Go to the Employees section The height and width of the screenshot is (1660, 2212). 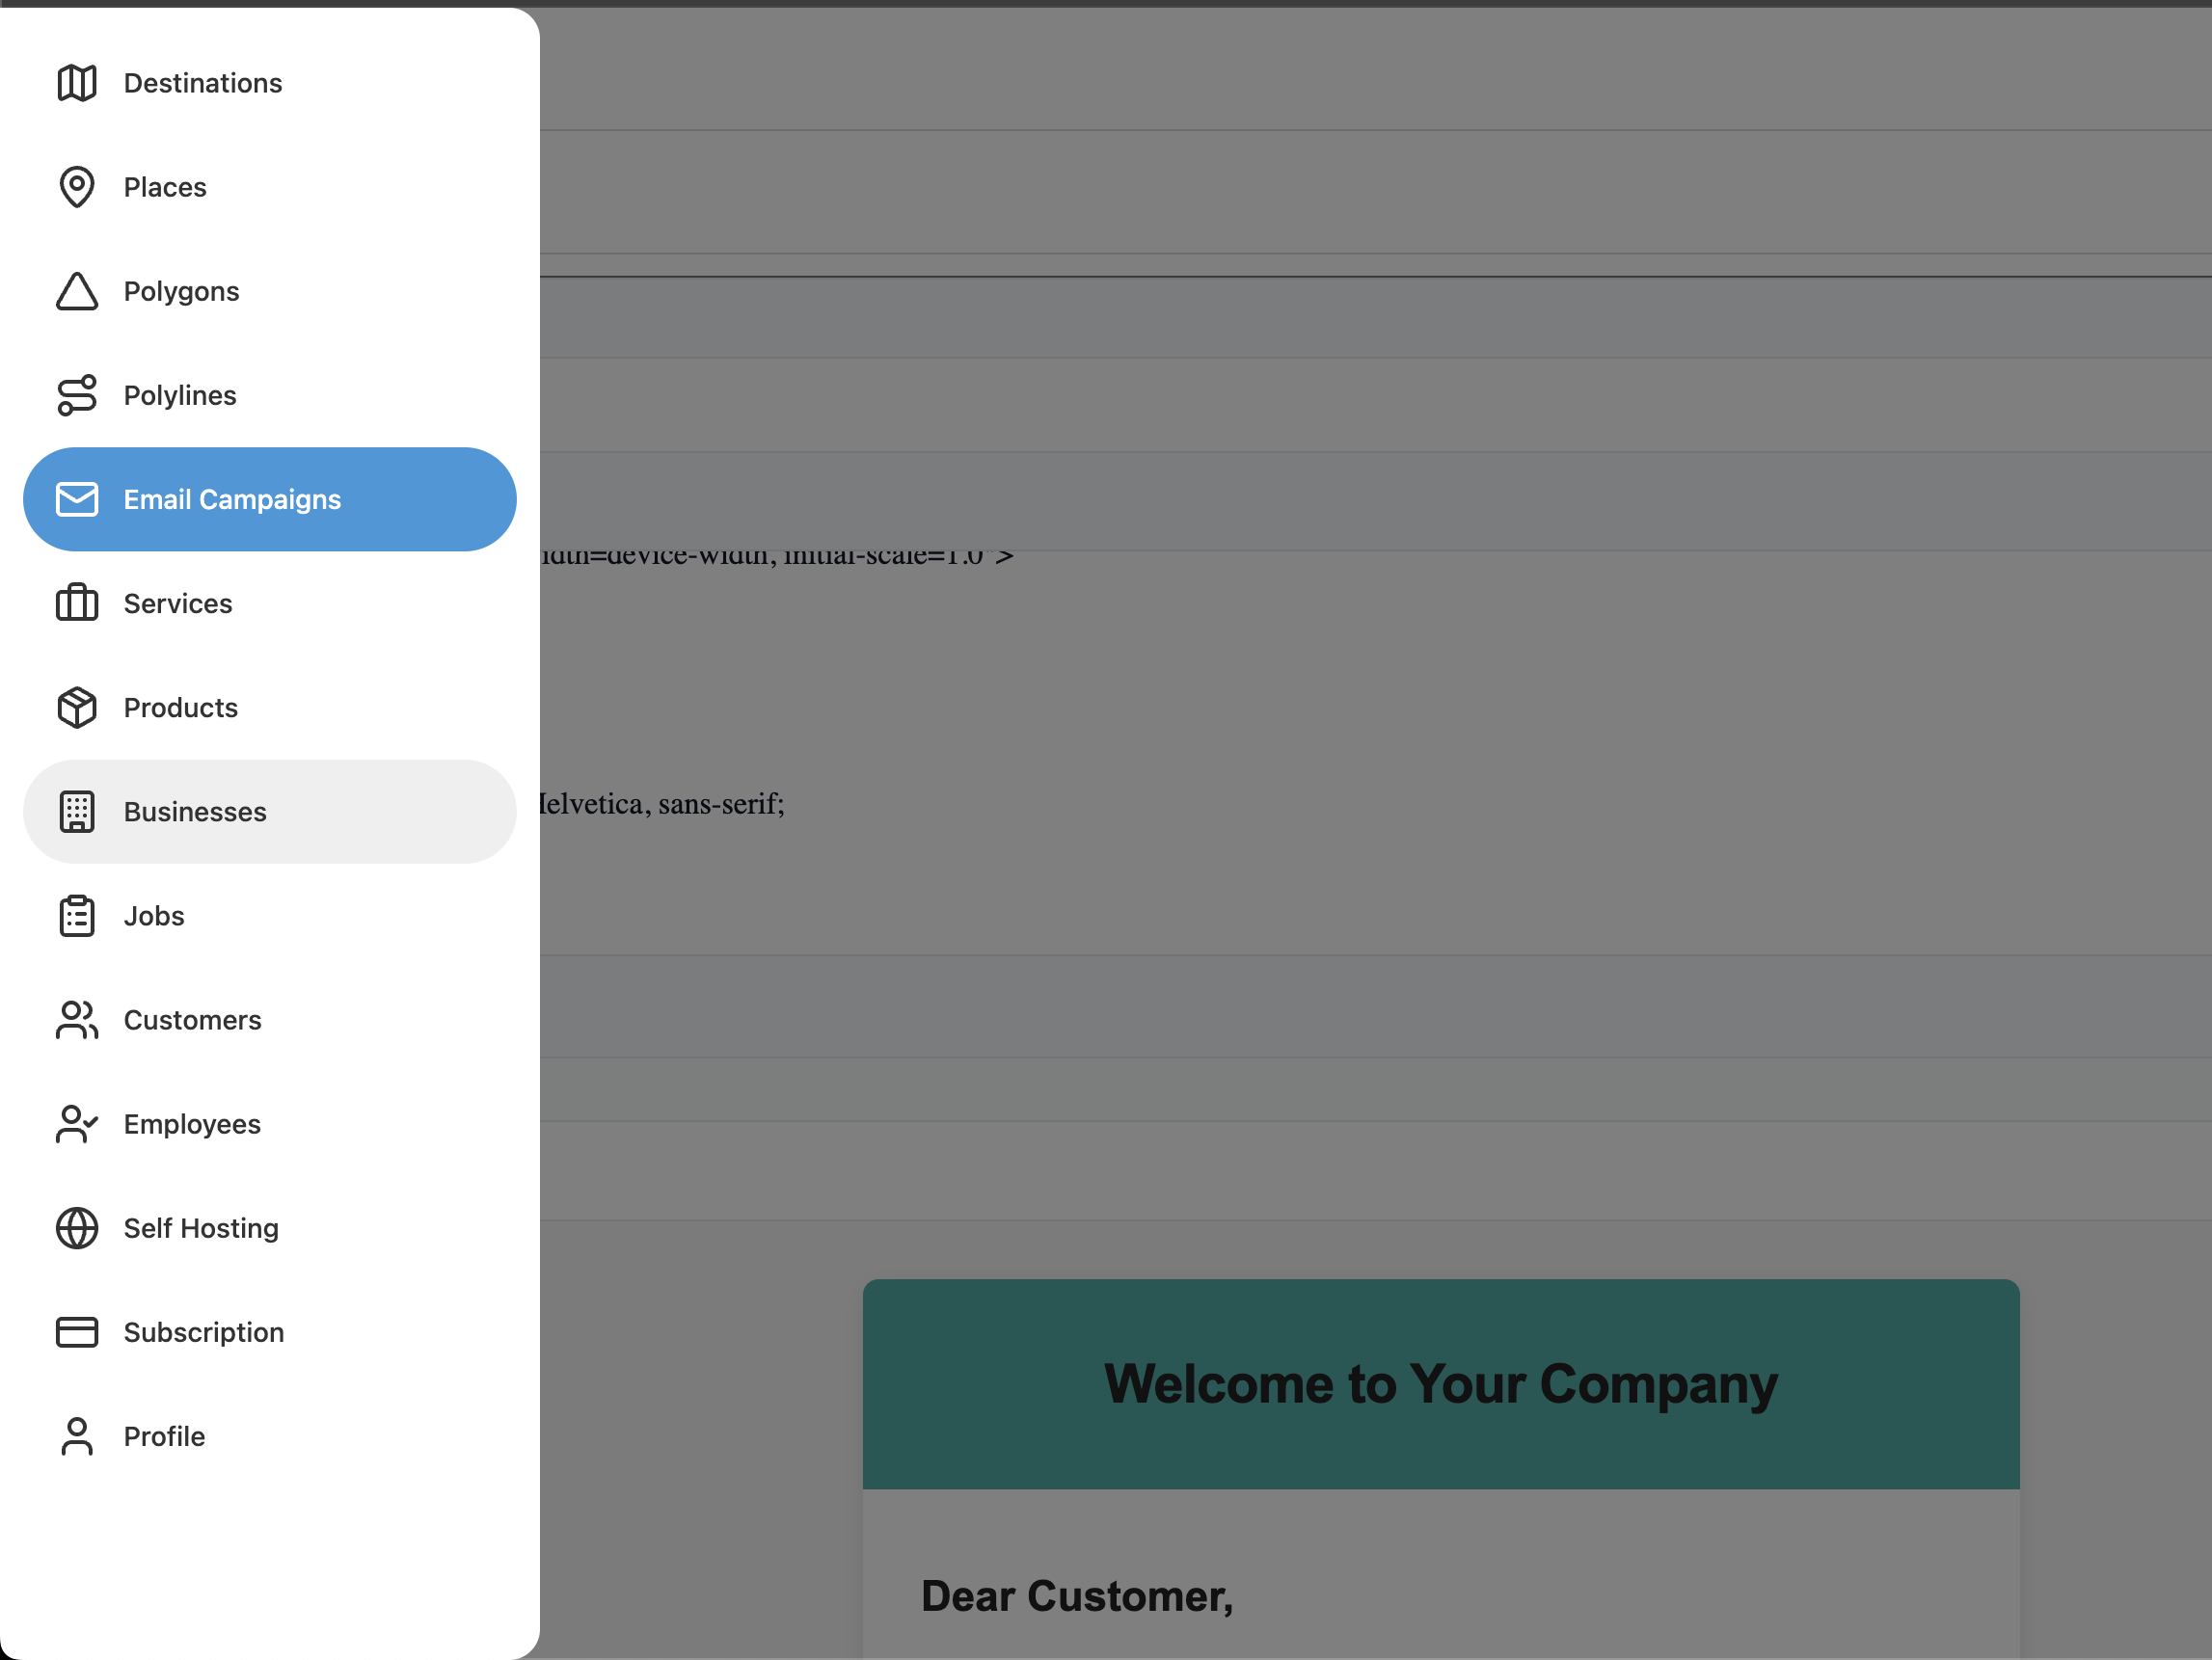click(192, 1124)
